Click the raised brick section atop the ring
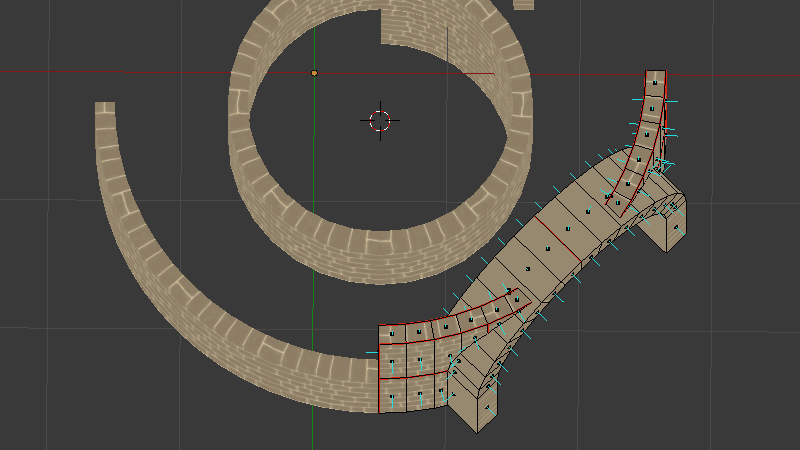The image size is (800, 450). click(415, 25)
